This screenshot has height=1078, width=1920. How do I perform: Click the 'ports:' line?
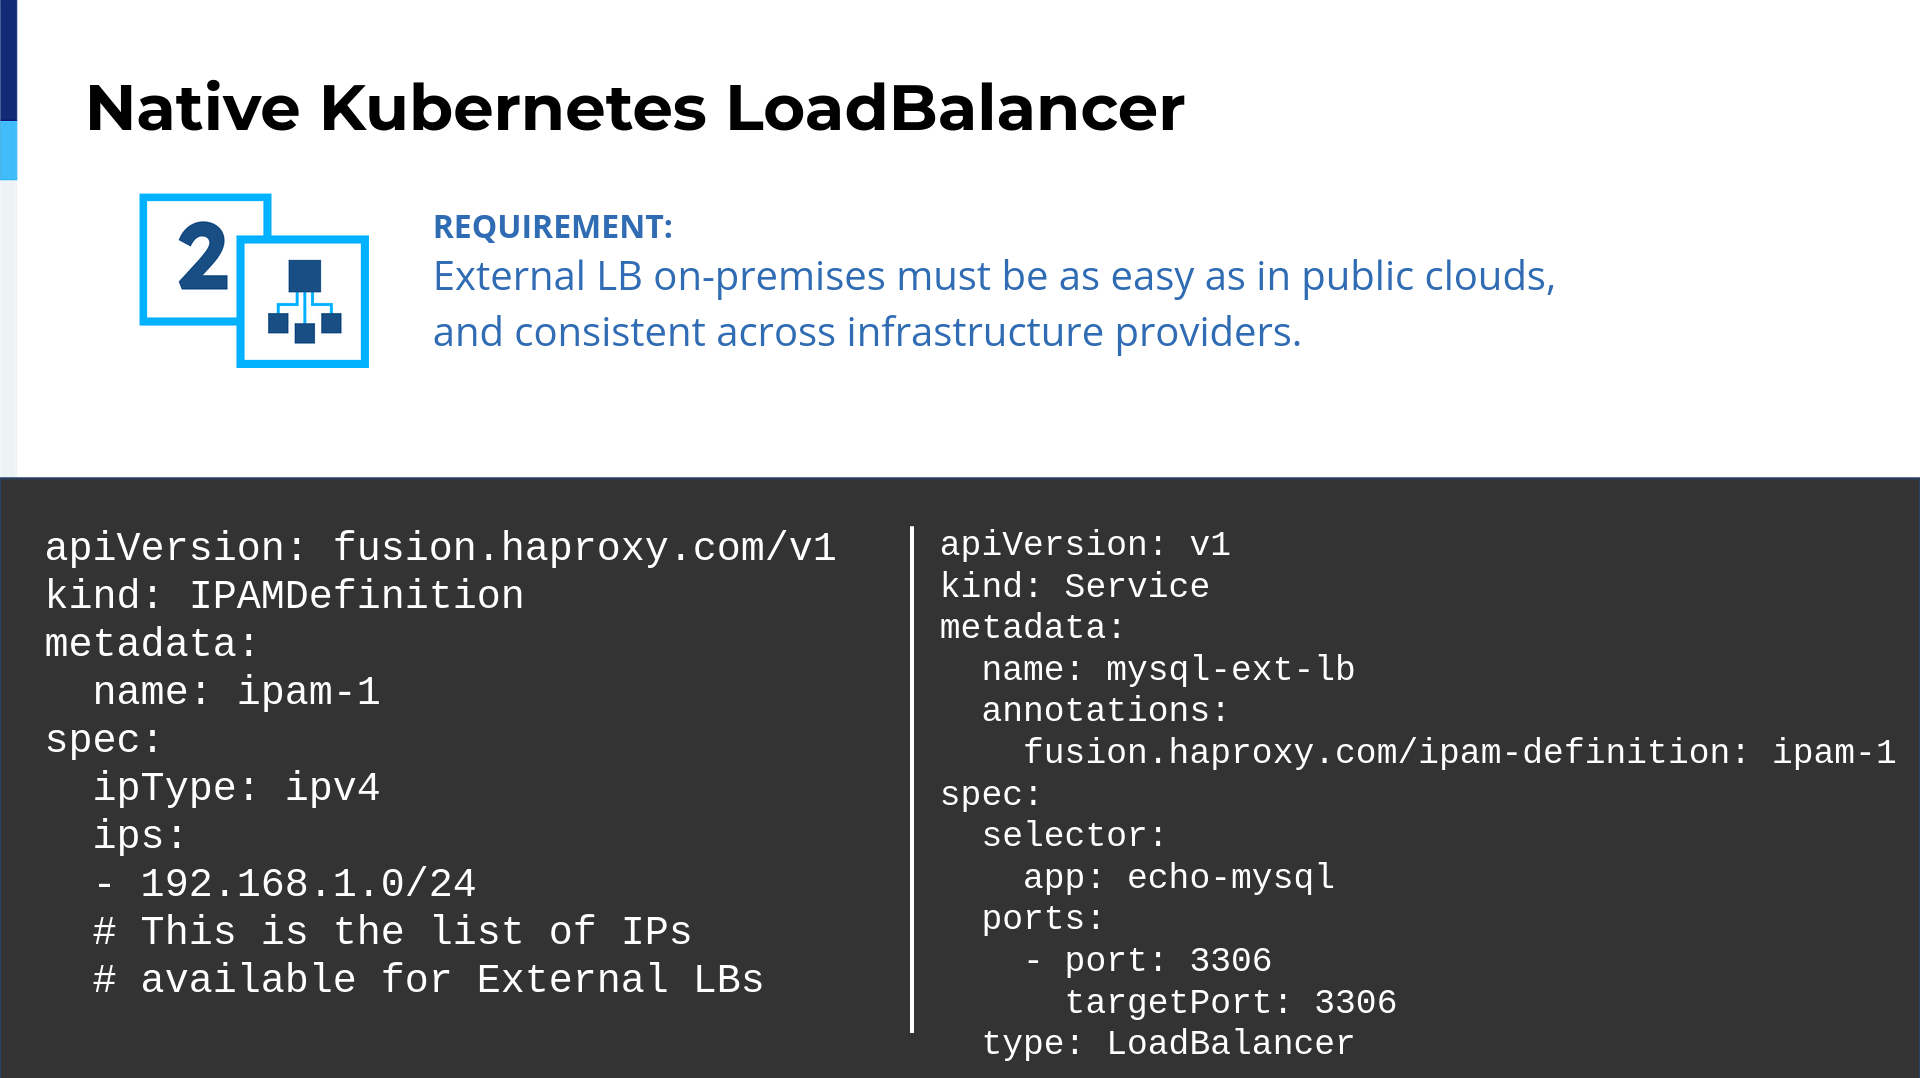(1043, 919)
